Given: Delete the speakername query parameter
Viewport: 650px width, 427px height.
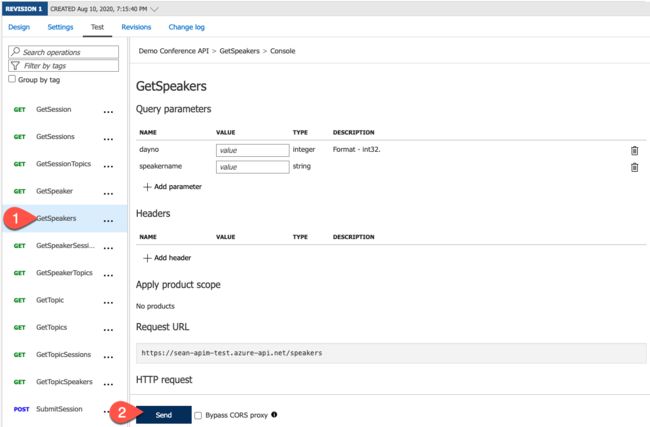Looking at the screenshot, I should pos(634,167).
